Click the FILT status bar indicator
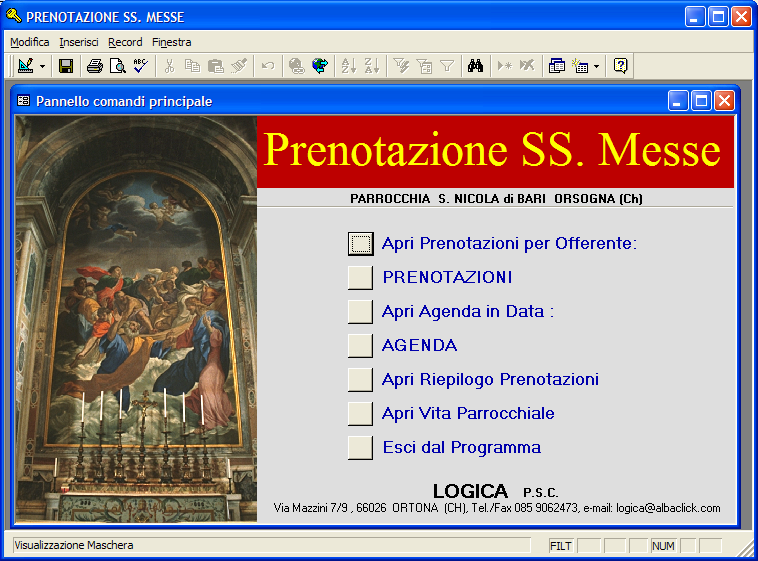 (561, 546)
